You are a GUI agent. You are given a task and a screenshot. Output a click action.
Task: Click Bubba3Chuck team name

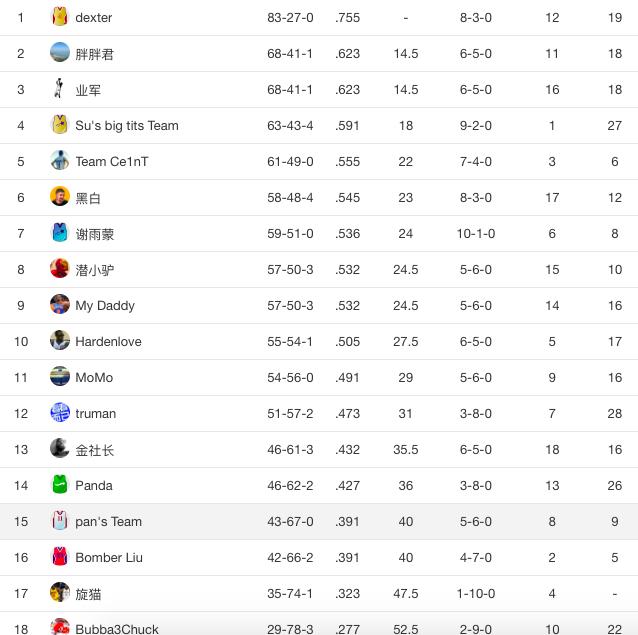tap(117, 628)
